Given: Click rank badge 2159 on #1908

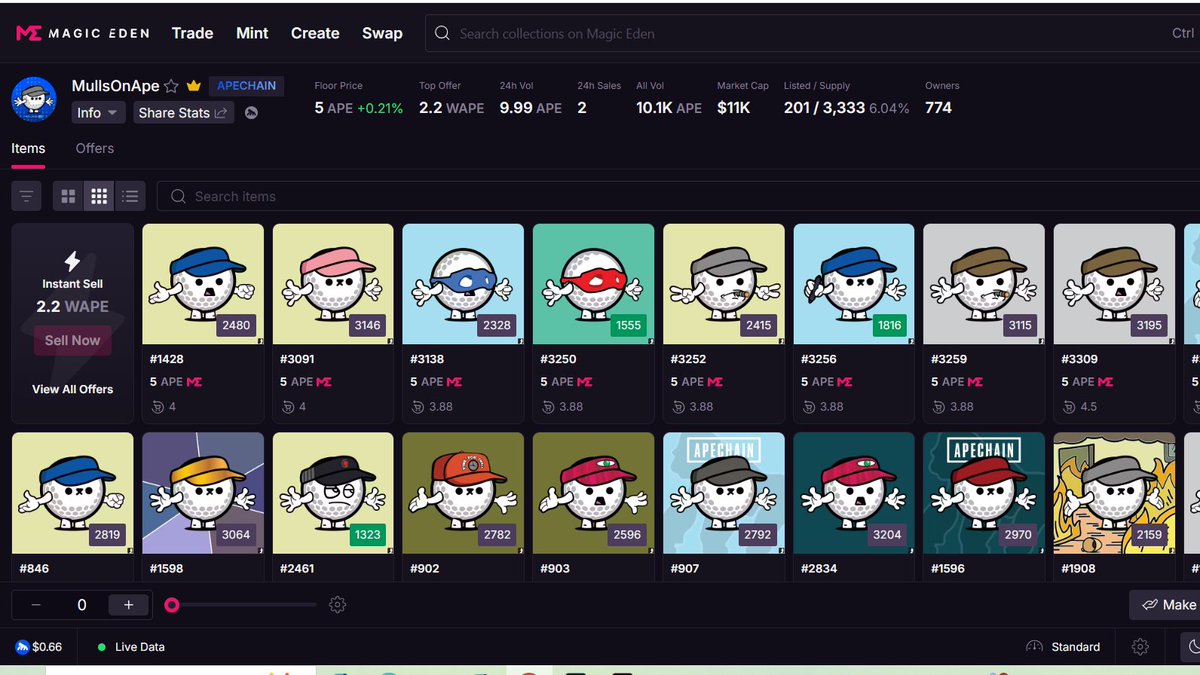Looking at the screenshot, I should [x=1149, y=535].
